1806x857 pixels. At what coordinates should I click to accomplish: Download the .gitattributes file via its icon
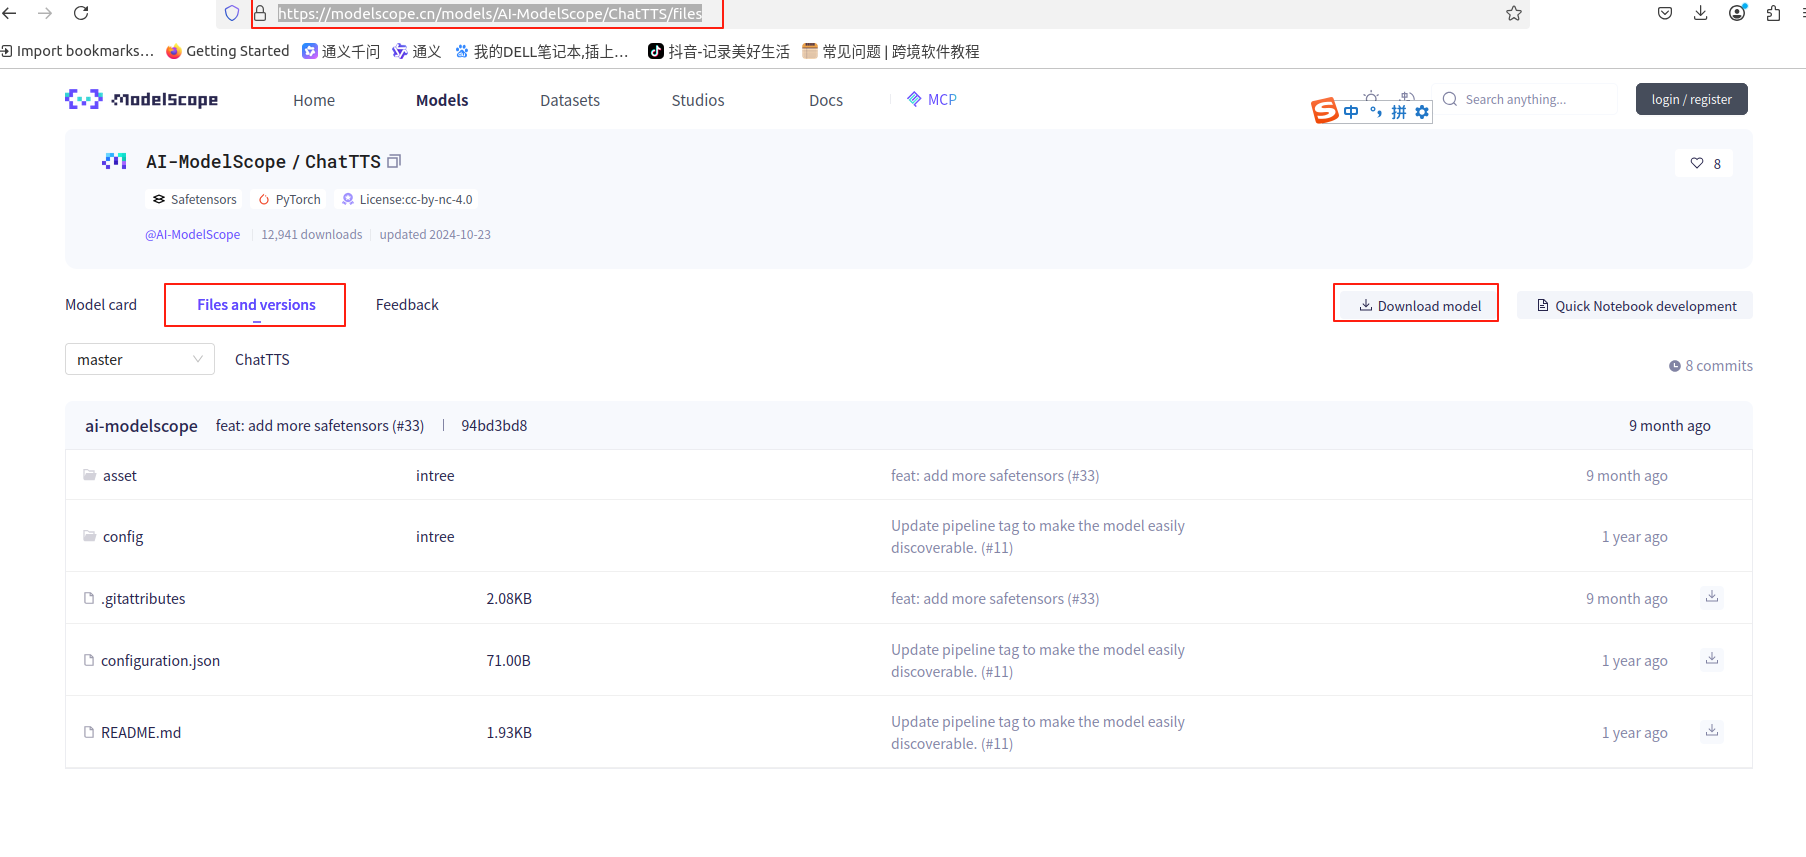point(1712,597)
